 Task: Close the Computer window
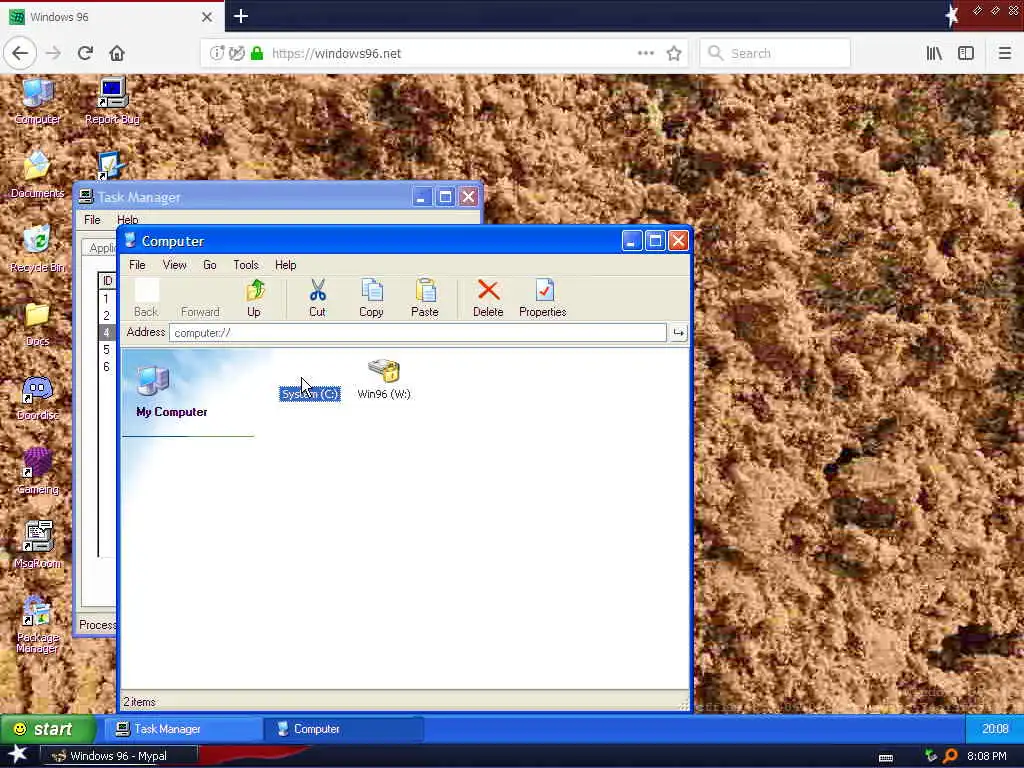click(x=679, y=241)
